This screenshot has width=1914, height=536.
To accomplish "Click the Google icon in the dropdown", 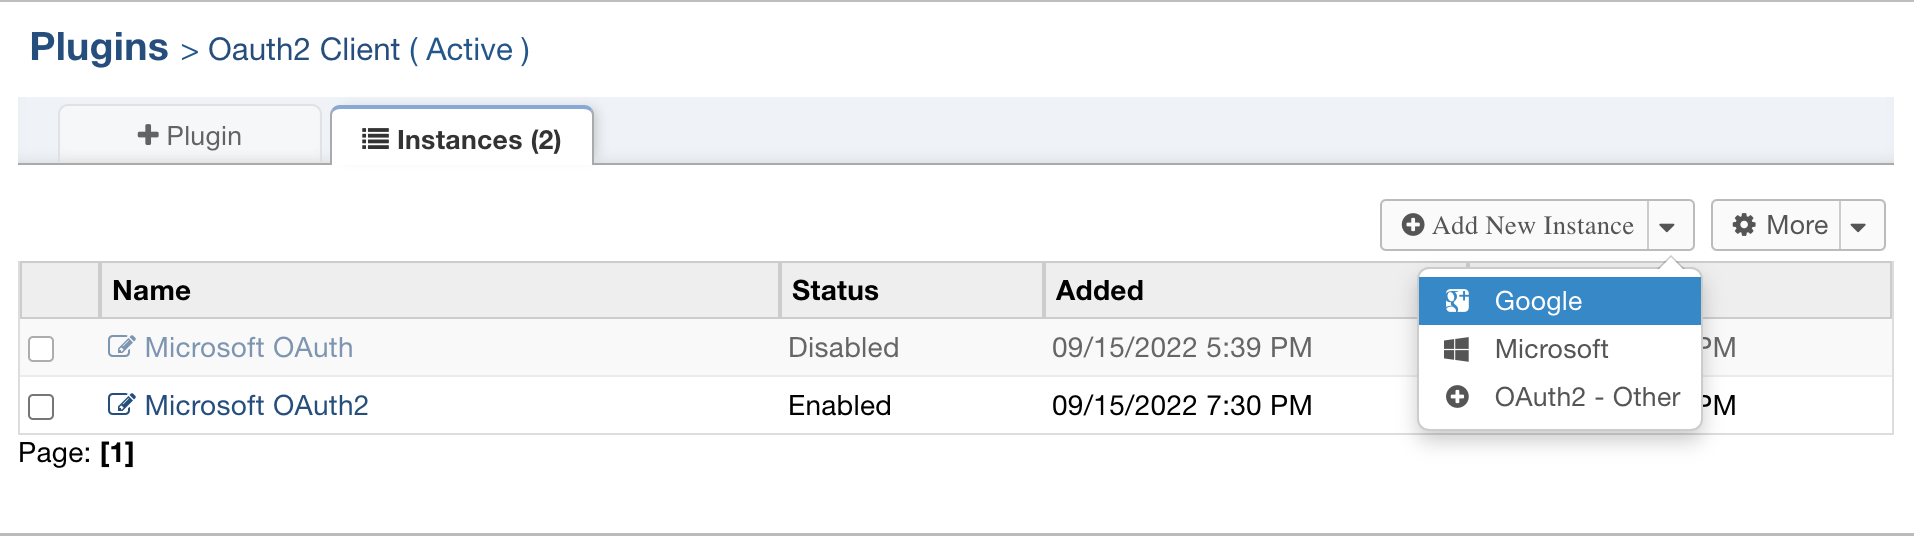I will 1457,300.
